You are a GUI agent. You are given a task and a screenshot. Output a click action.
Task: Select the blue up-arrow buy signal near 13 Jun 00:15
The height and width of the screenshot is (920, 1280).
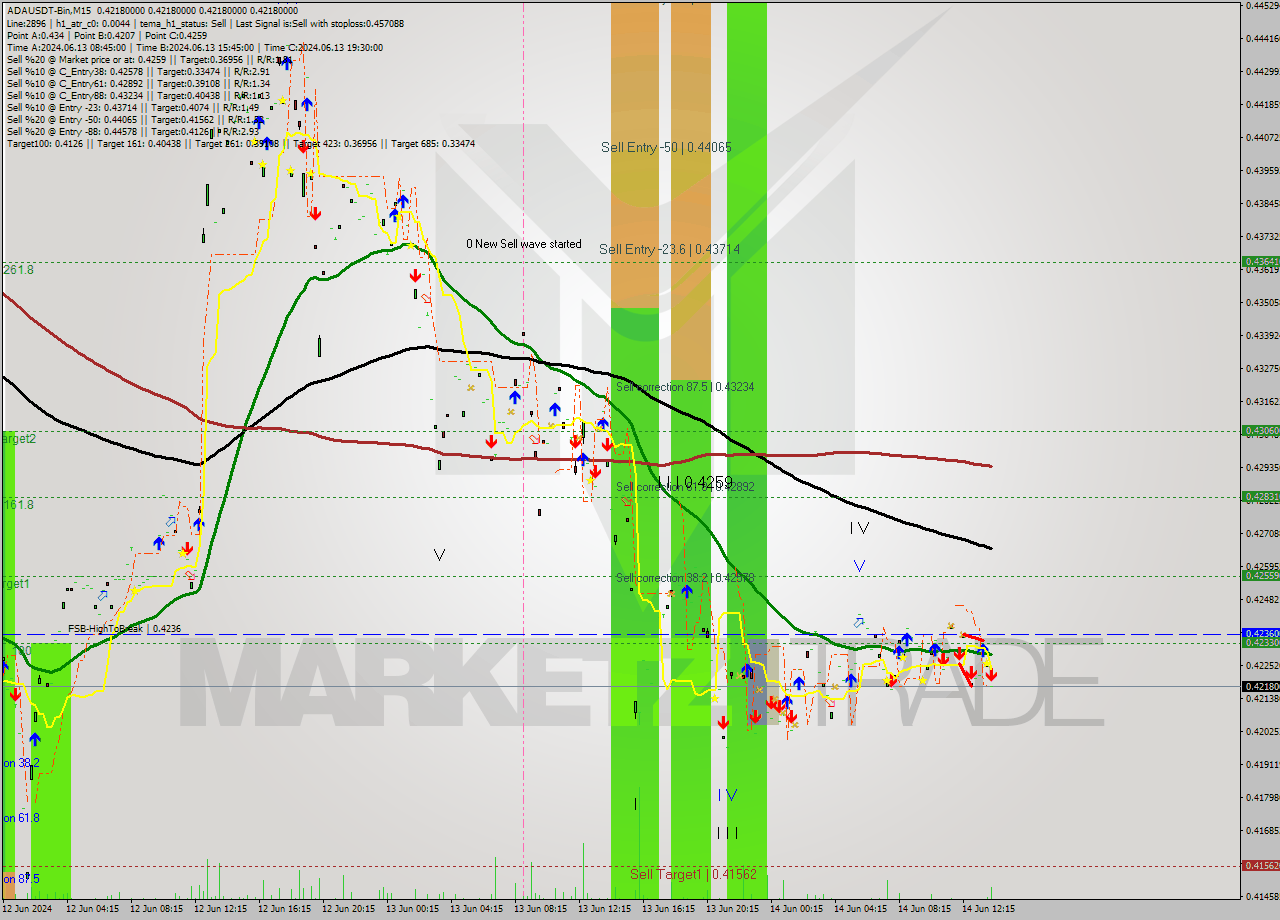pos(404,202)
